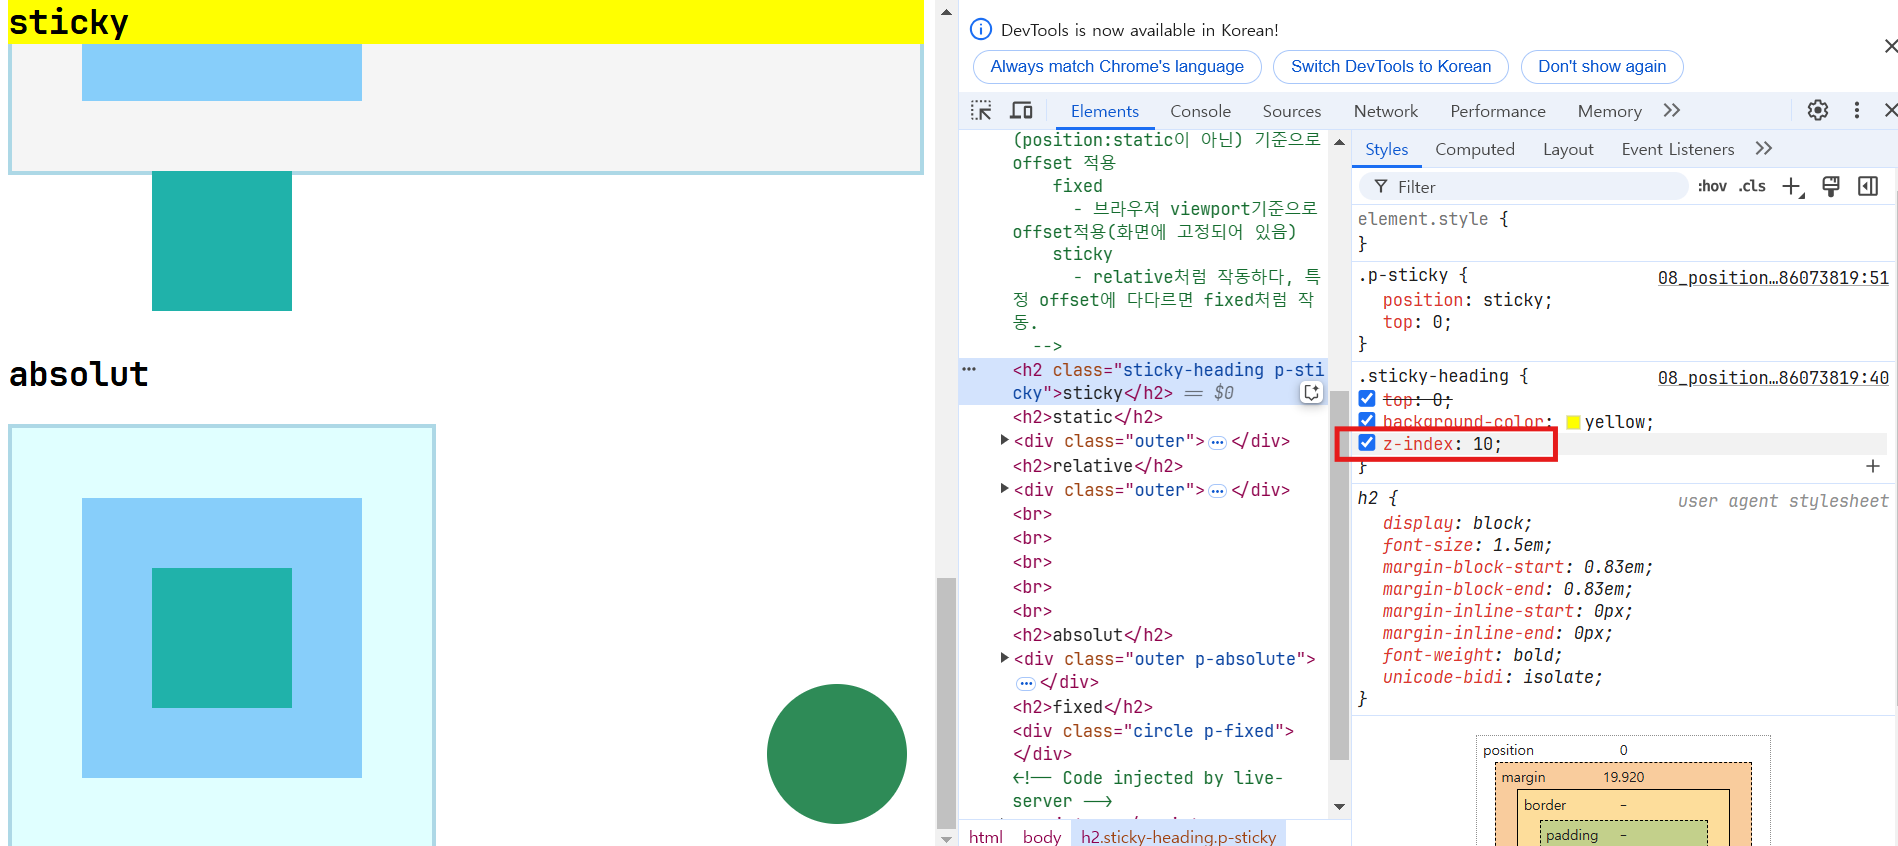Image resolution: width=1898 pixels, height=846 pixels.
Task: Open the Performance tab
Action: tap(1497, 111)
